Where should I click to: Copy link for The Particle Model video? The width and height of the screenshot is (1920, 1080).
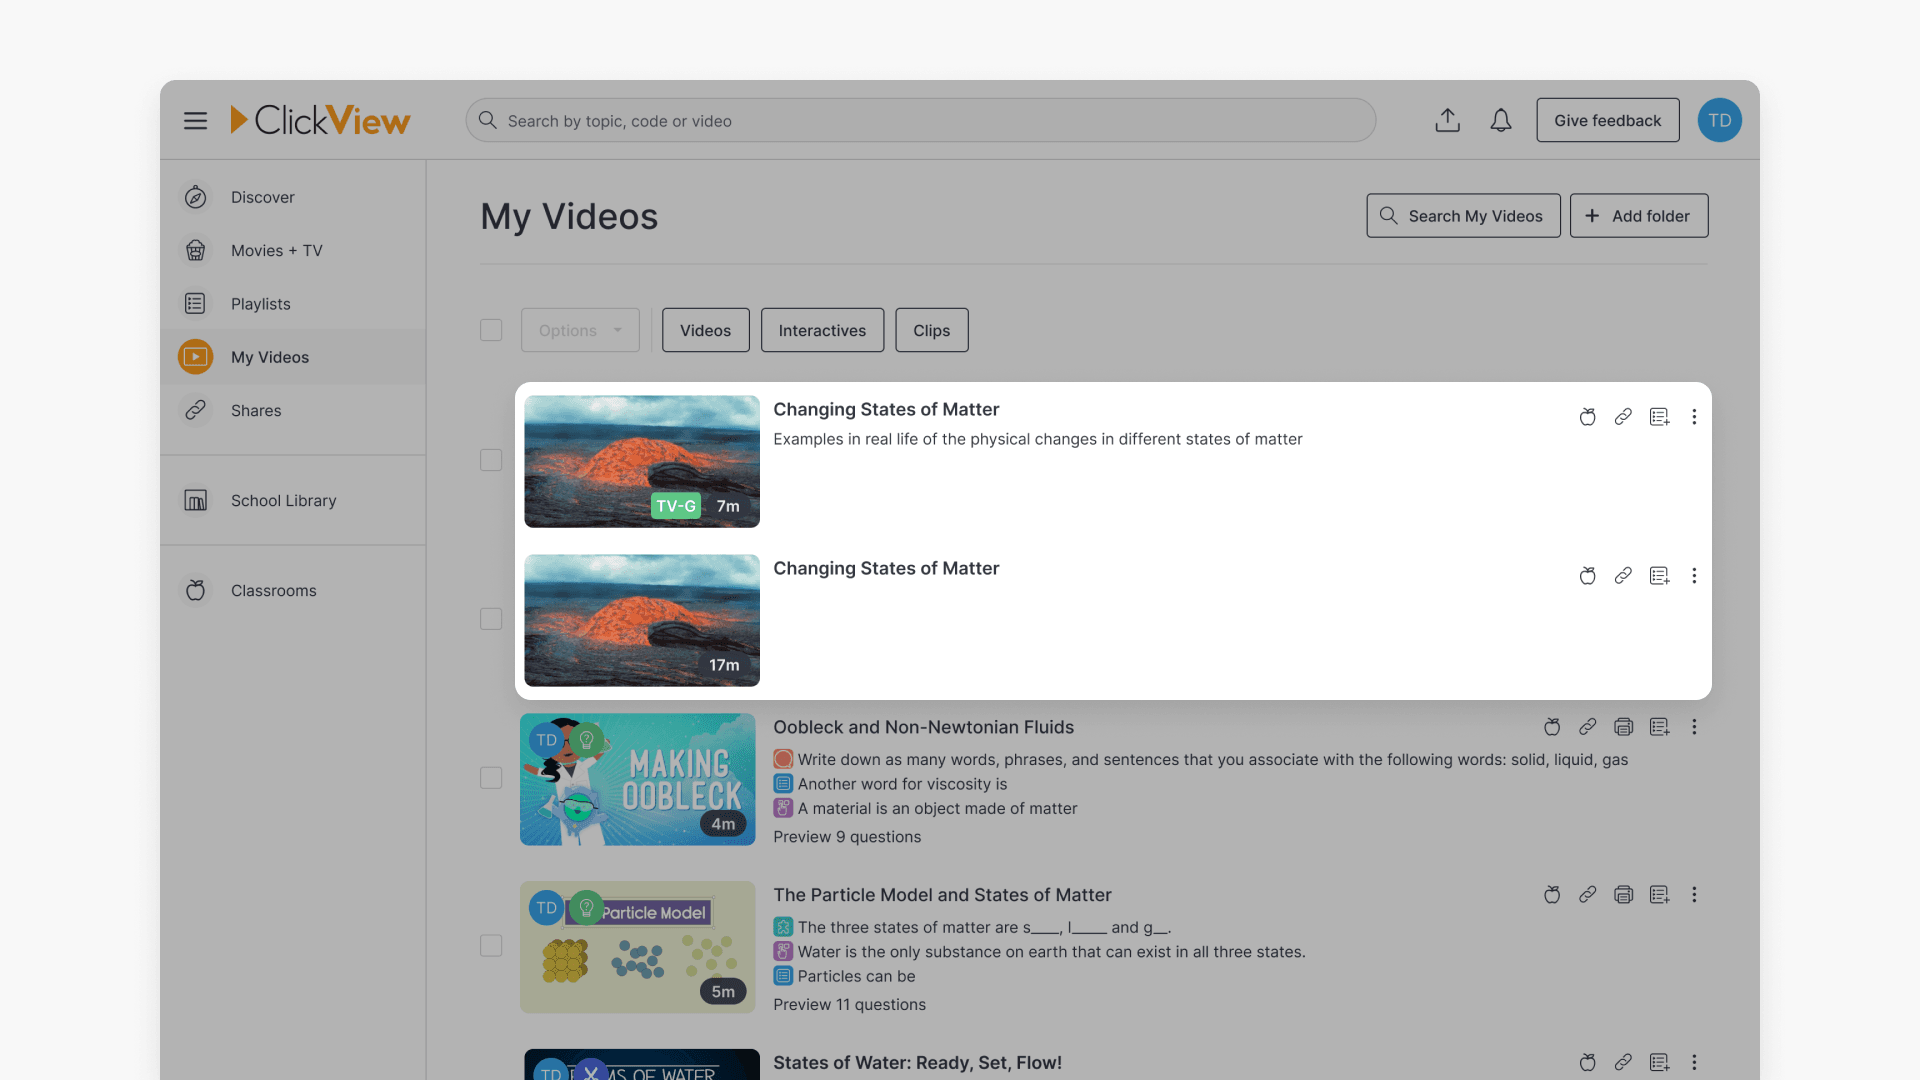coord(1587,895)
